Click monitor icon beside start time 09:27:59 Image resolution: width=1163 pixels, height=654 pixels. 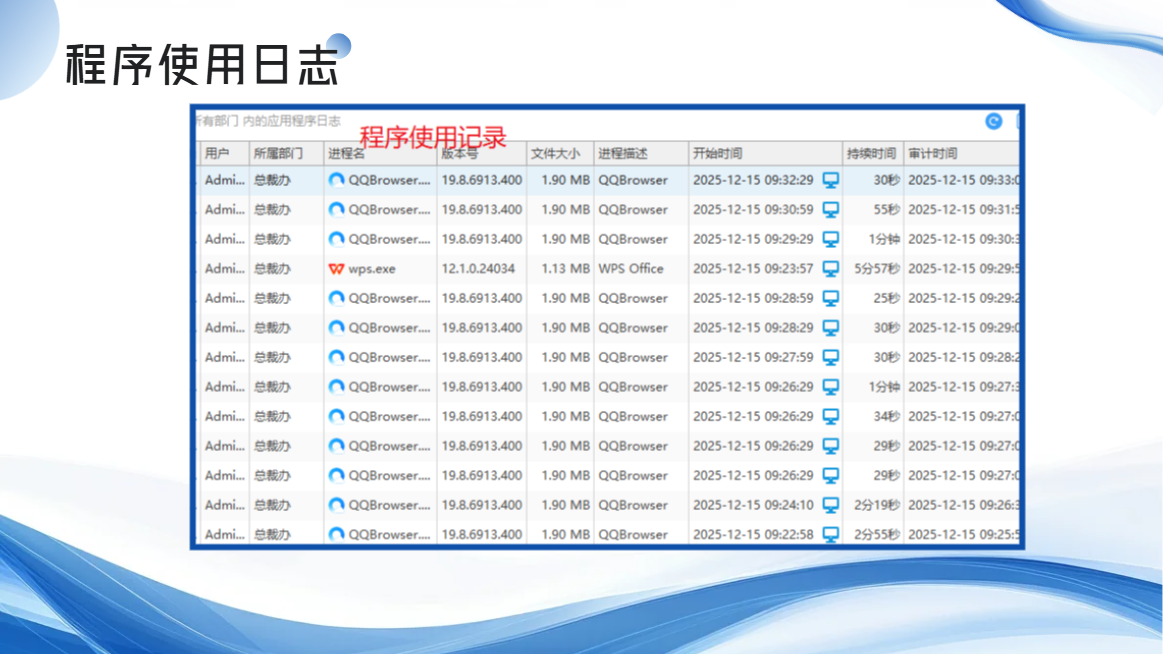(831, 357)
